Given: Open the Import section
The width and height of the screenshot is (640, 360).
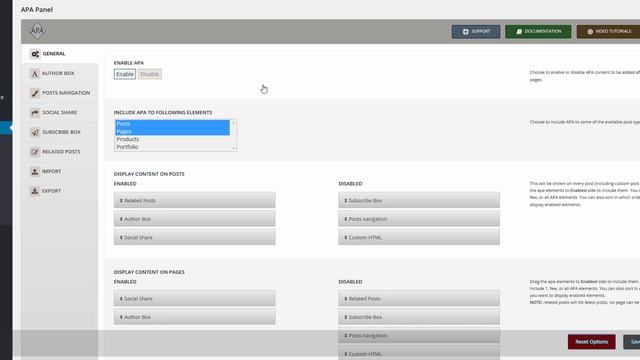Looking at the screenshot, I should pyautogui.click(x=60, y=171).
